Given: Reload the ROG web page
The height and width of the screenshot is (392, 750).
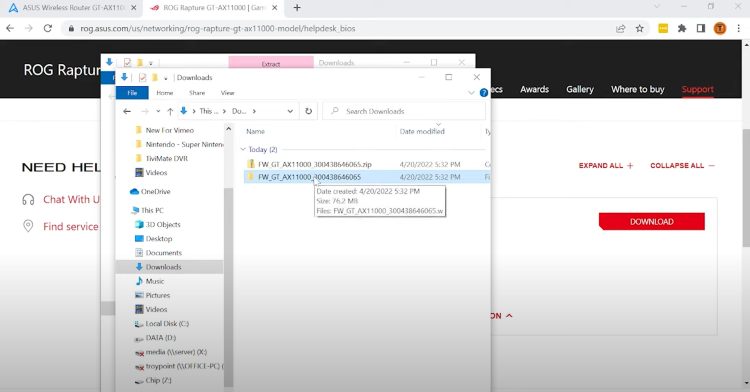Looking at the screenshot, I should coord(48,29).
